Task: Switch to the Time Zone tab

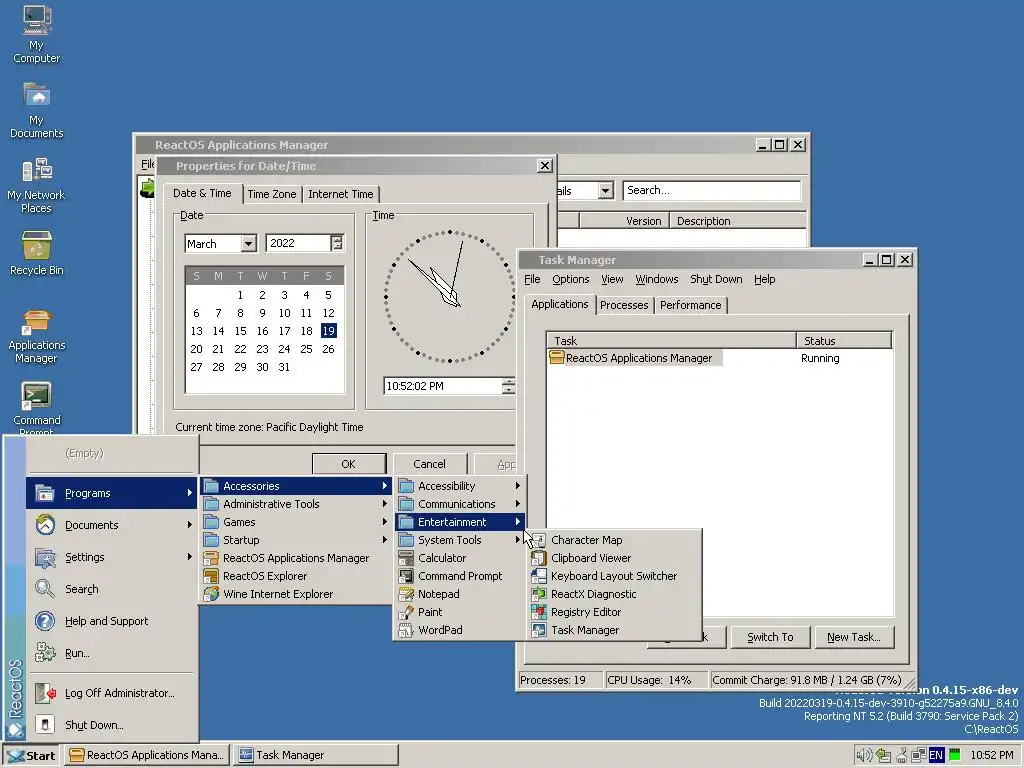Action: pos(272,194)
